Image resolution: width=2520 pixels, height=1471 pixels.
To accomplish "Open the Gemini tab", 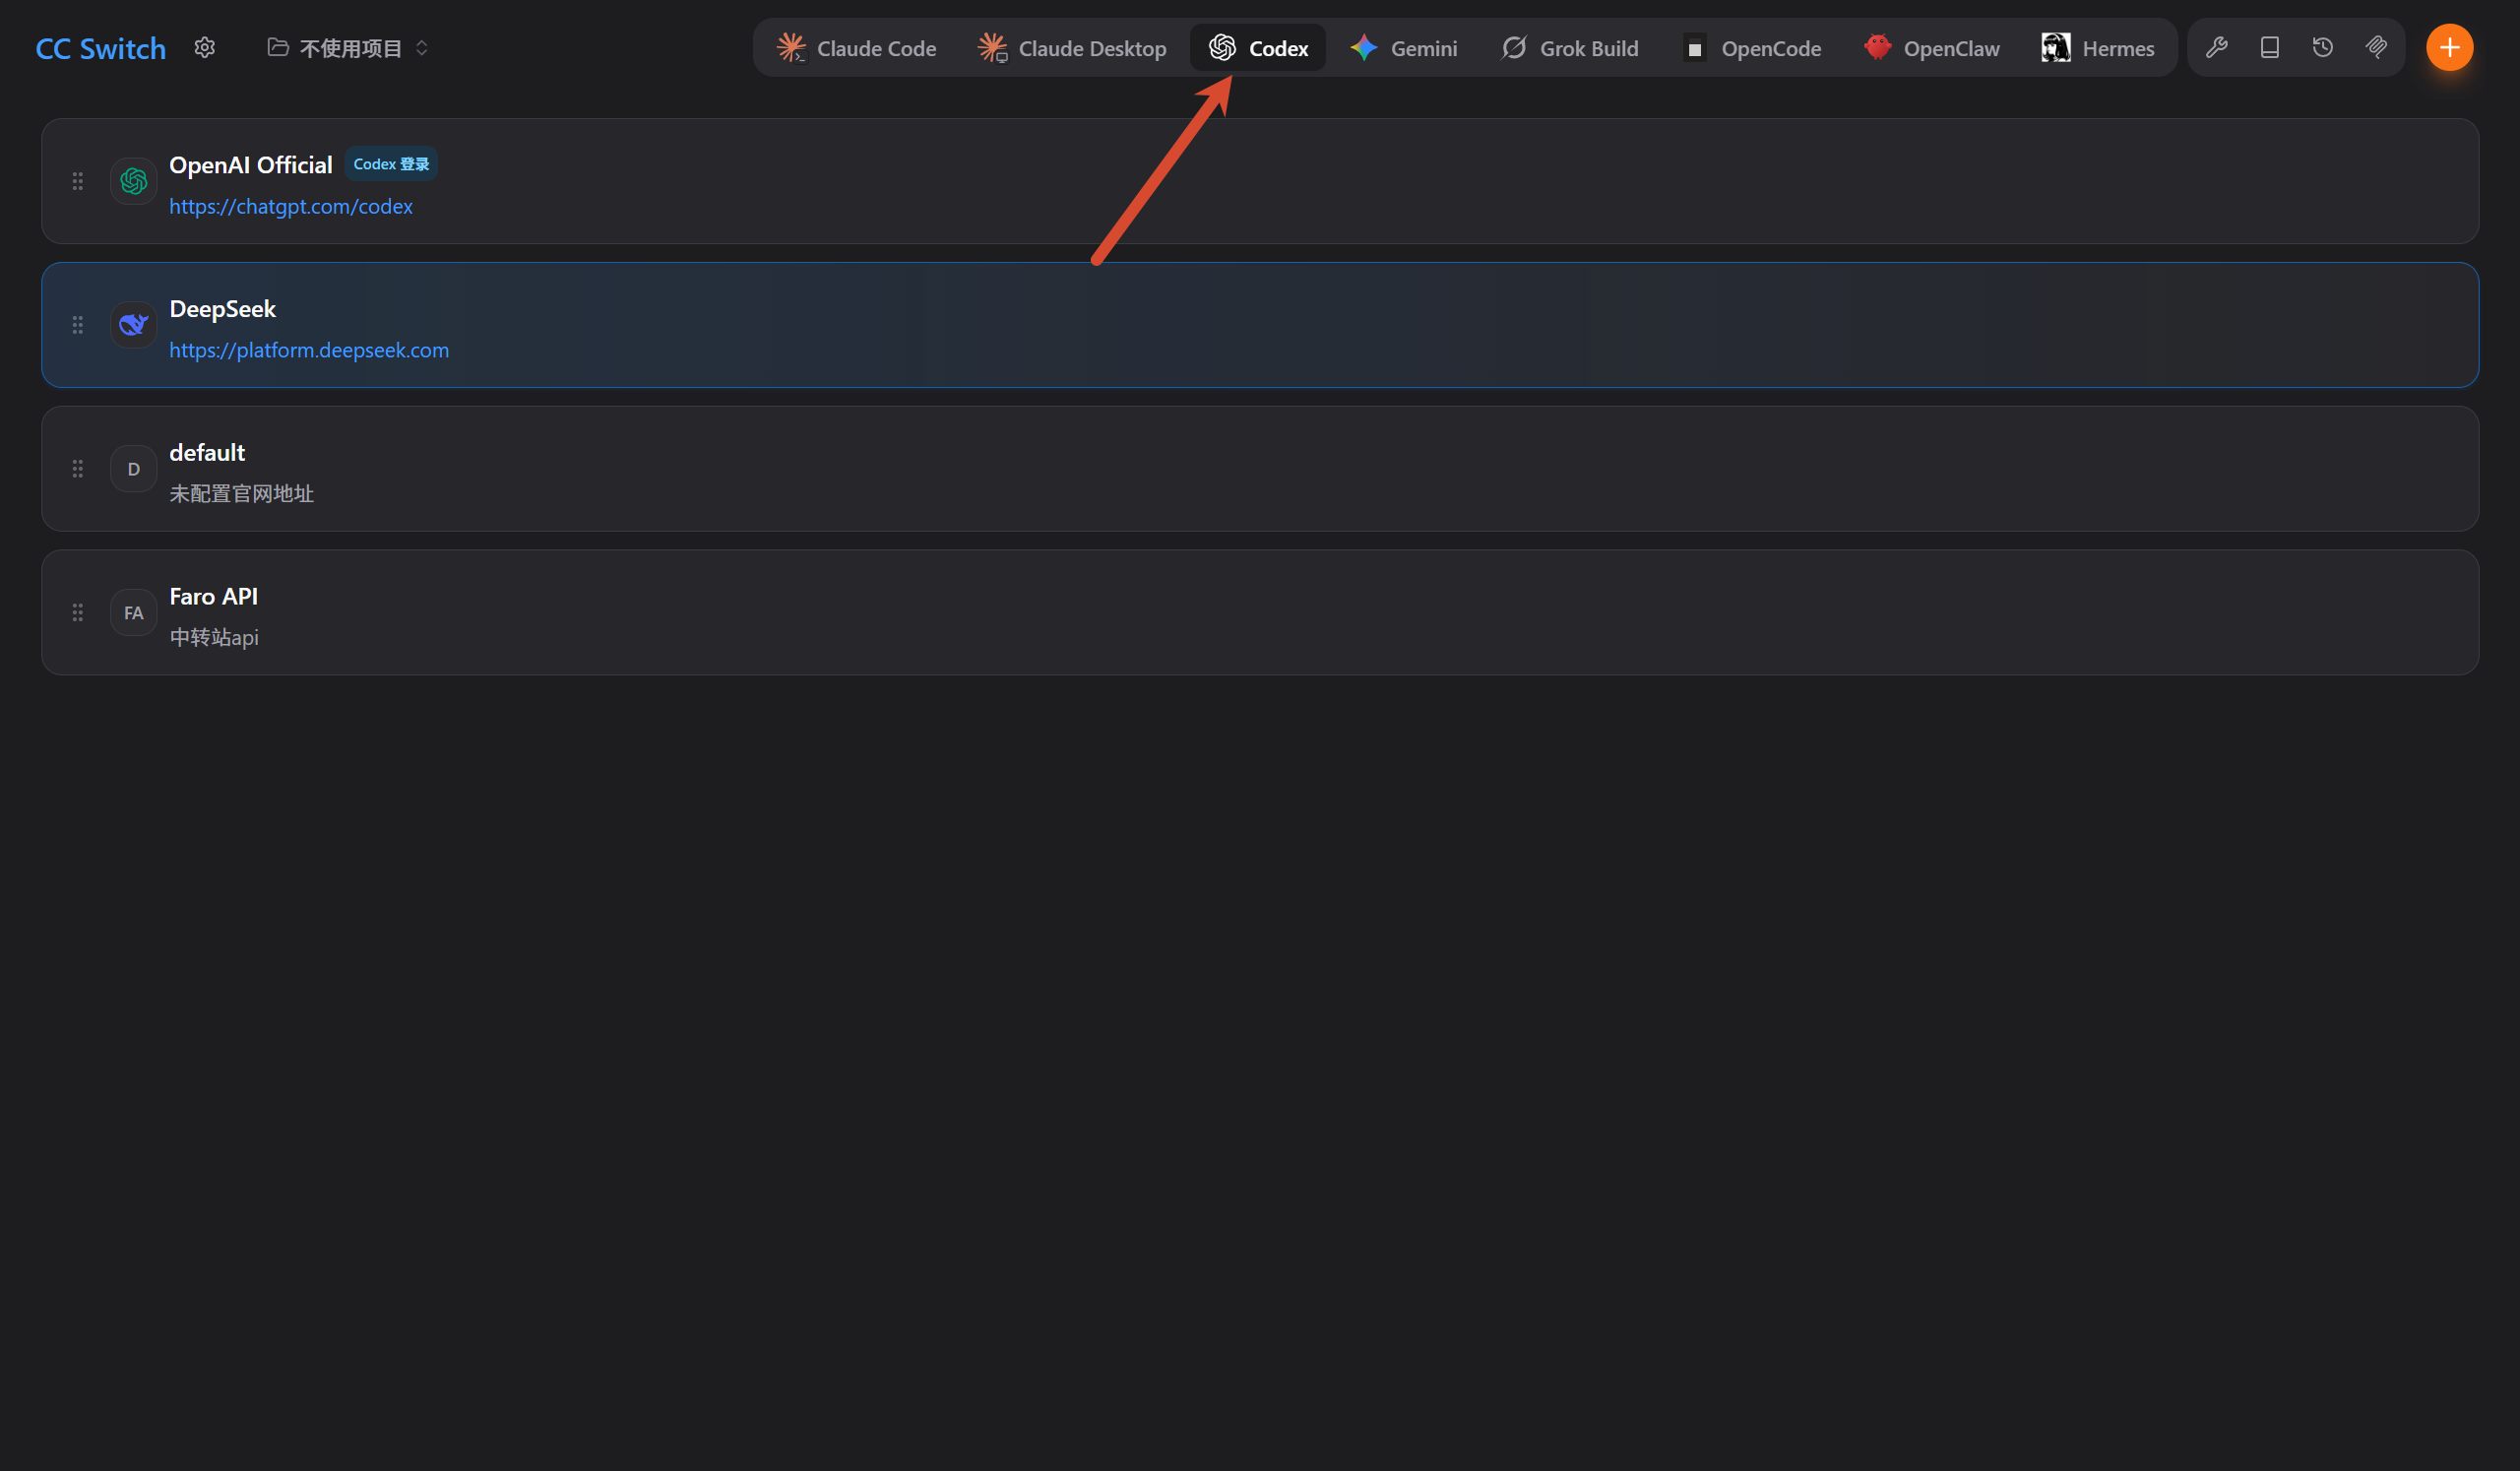I will click(1403, 48).
